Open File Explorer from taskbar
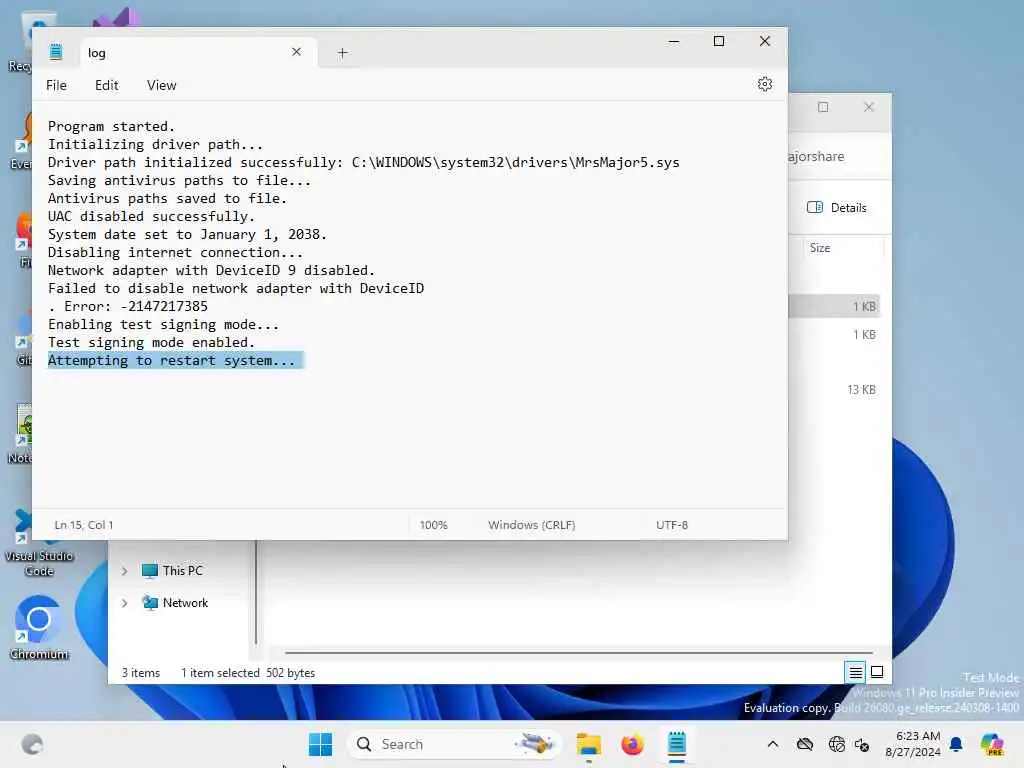The image size is (1024, 768). pos(588,744)
